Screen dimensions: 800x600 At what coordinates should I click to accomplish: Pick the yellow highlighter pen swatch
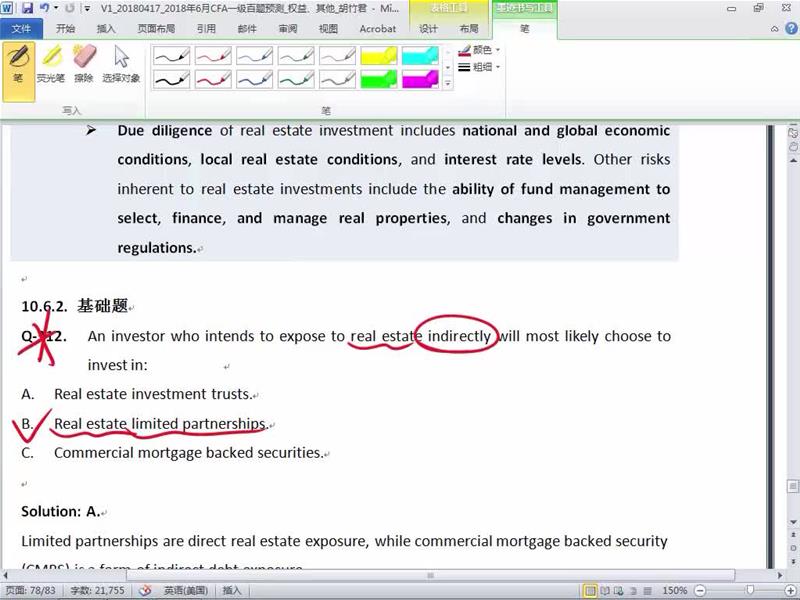(x=379, y=56)
